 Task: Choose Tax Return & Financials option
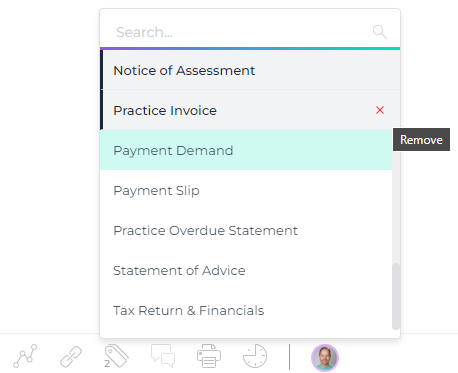tap(246, 310)
